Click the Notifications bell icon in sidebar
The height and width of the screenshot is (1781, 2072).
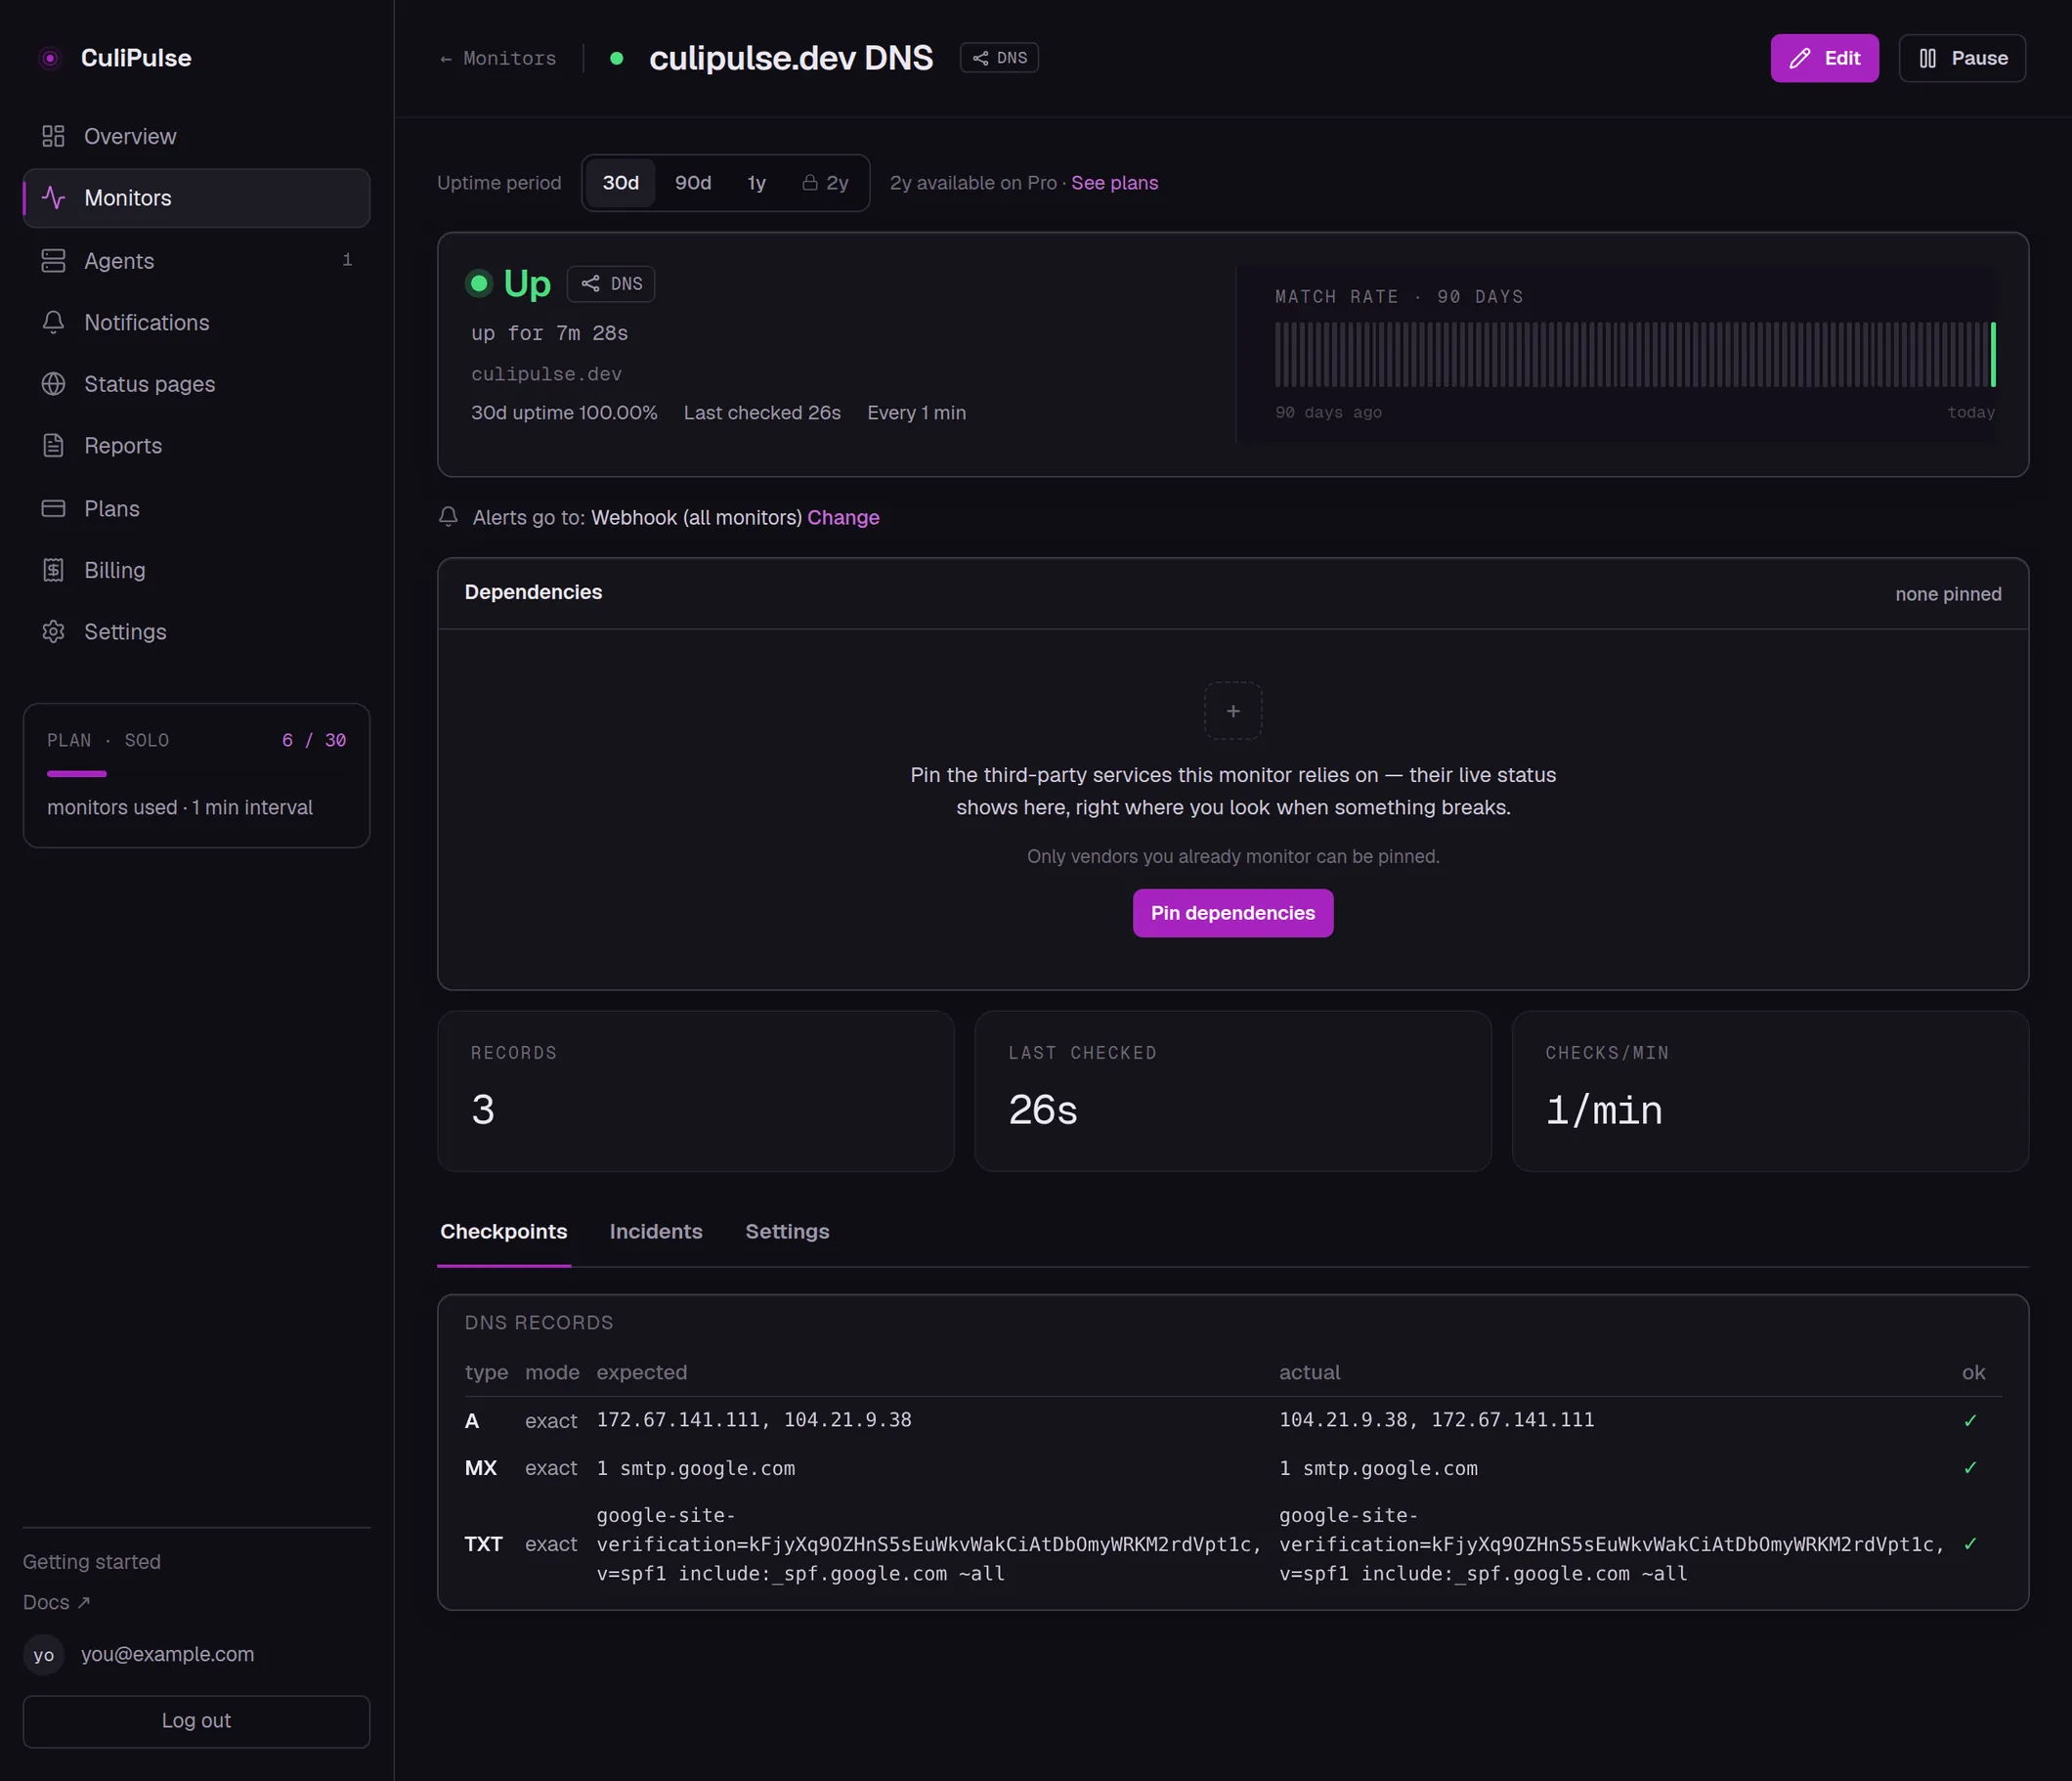pyautogui.click(x=53, y=322)
